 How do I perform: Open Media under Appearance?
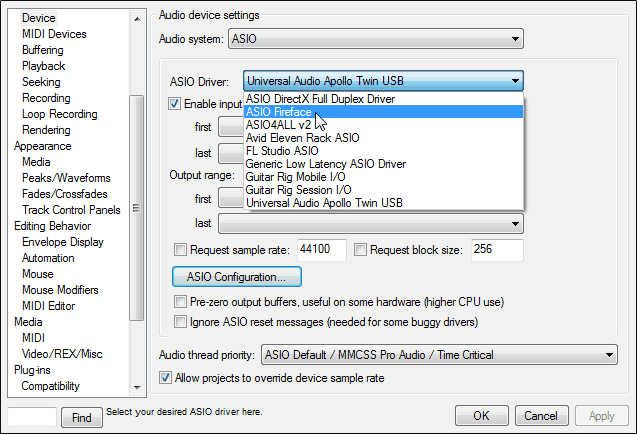pos(36,162)
